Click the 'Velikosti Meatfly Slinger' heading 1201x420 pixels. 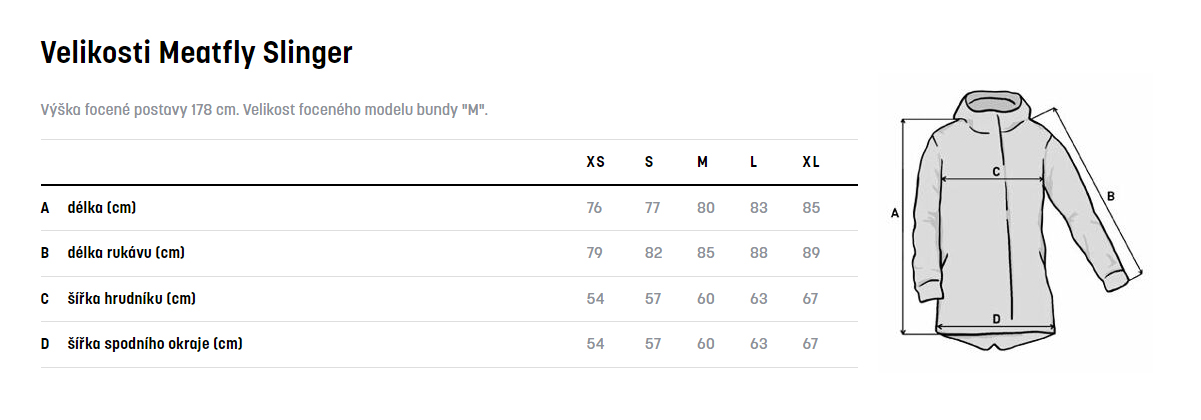click(196, 53)
